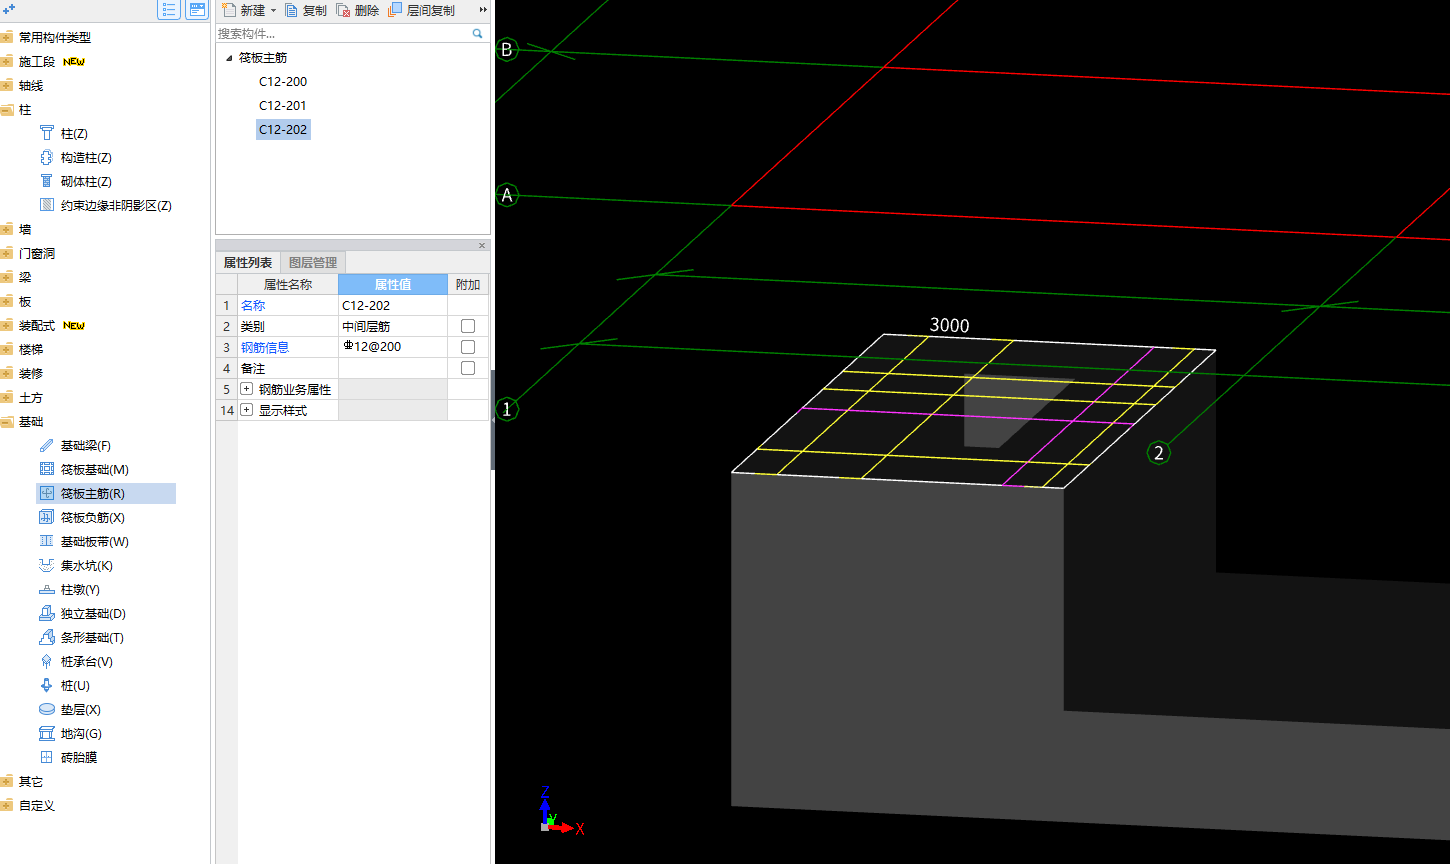
Task: Switch navigation tree to list view icon
Action: pyautogui.click(x=169, y=10)
